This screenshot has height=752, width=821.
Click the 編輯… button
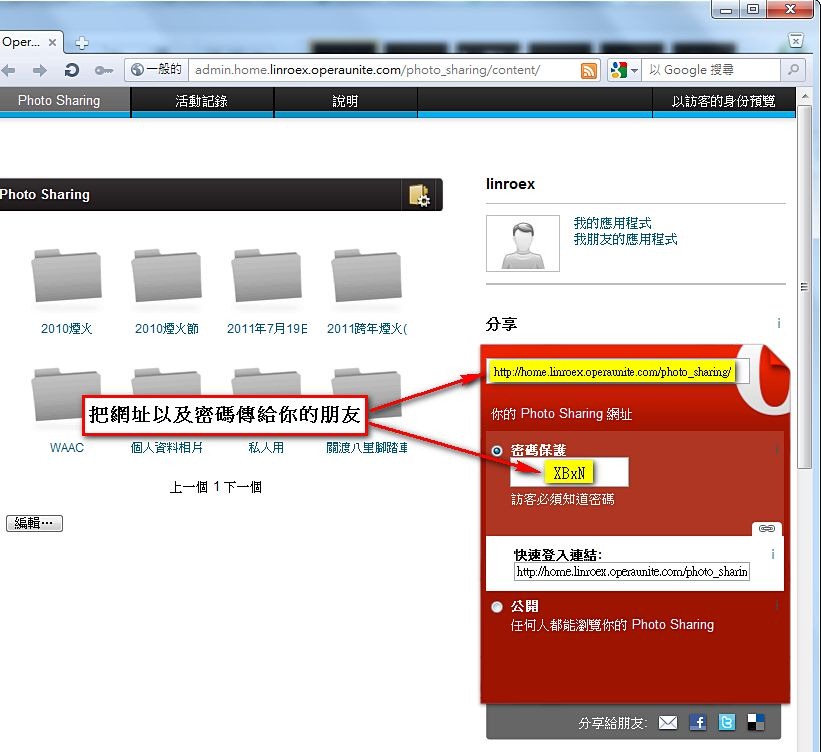coord(34,523)
